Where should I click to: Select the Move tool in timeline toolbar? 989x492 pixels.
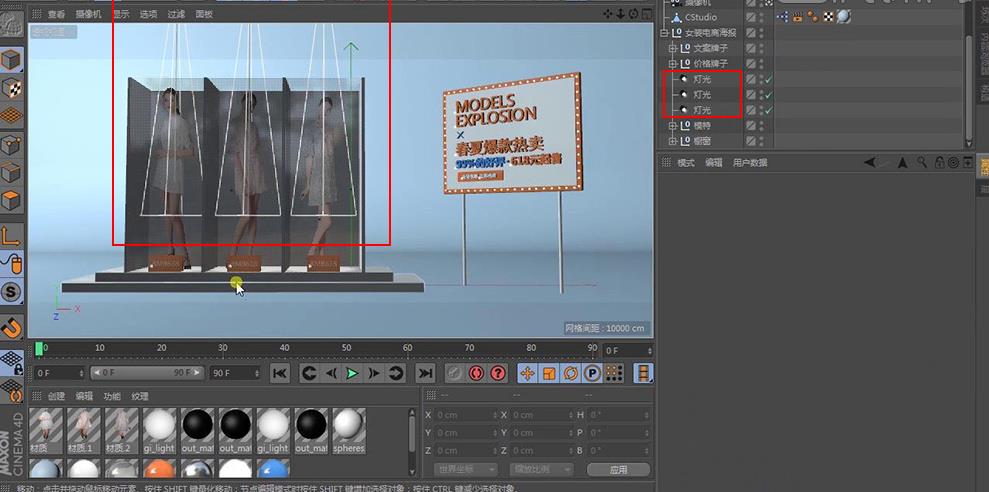[x=527, y=373]
